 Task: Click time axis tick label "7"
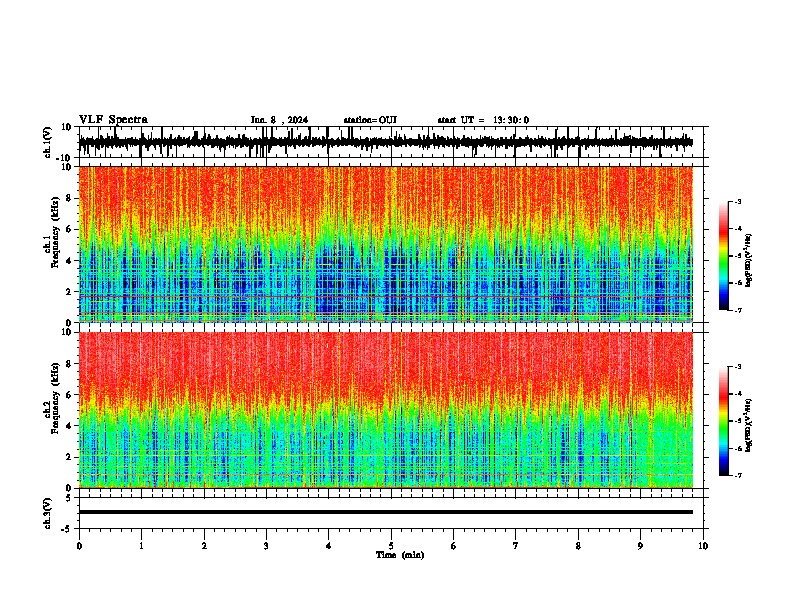pos(516,546)
